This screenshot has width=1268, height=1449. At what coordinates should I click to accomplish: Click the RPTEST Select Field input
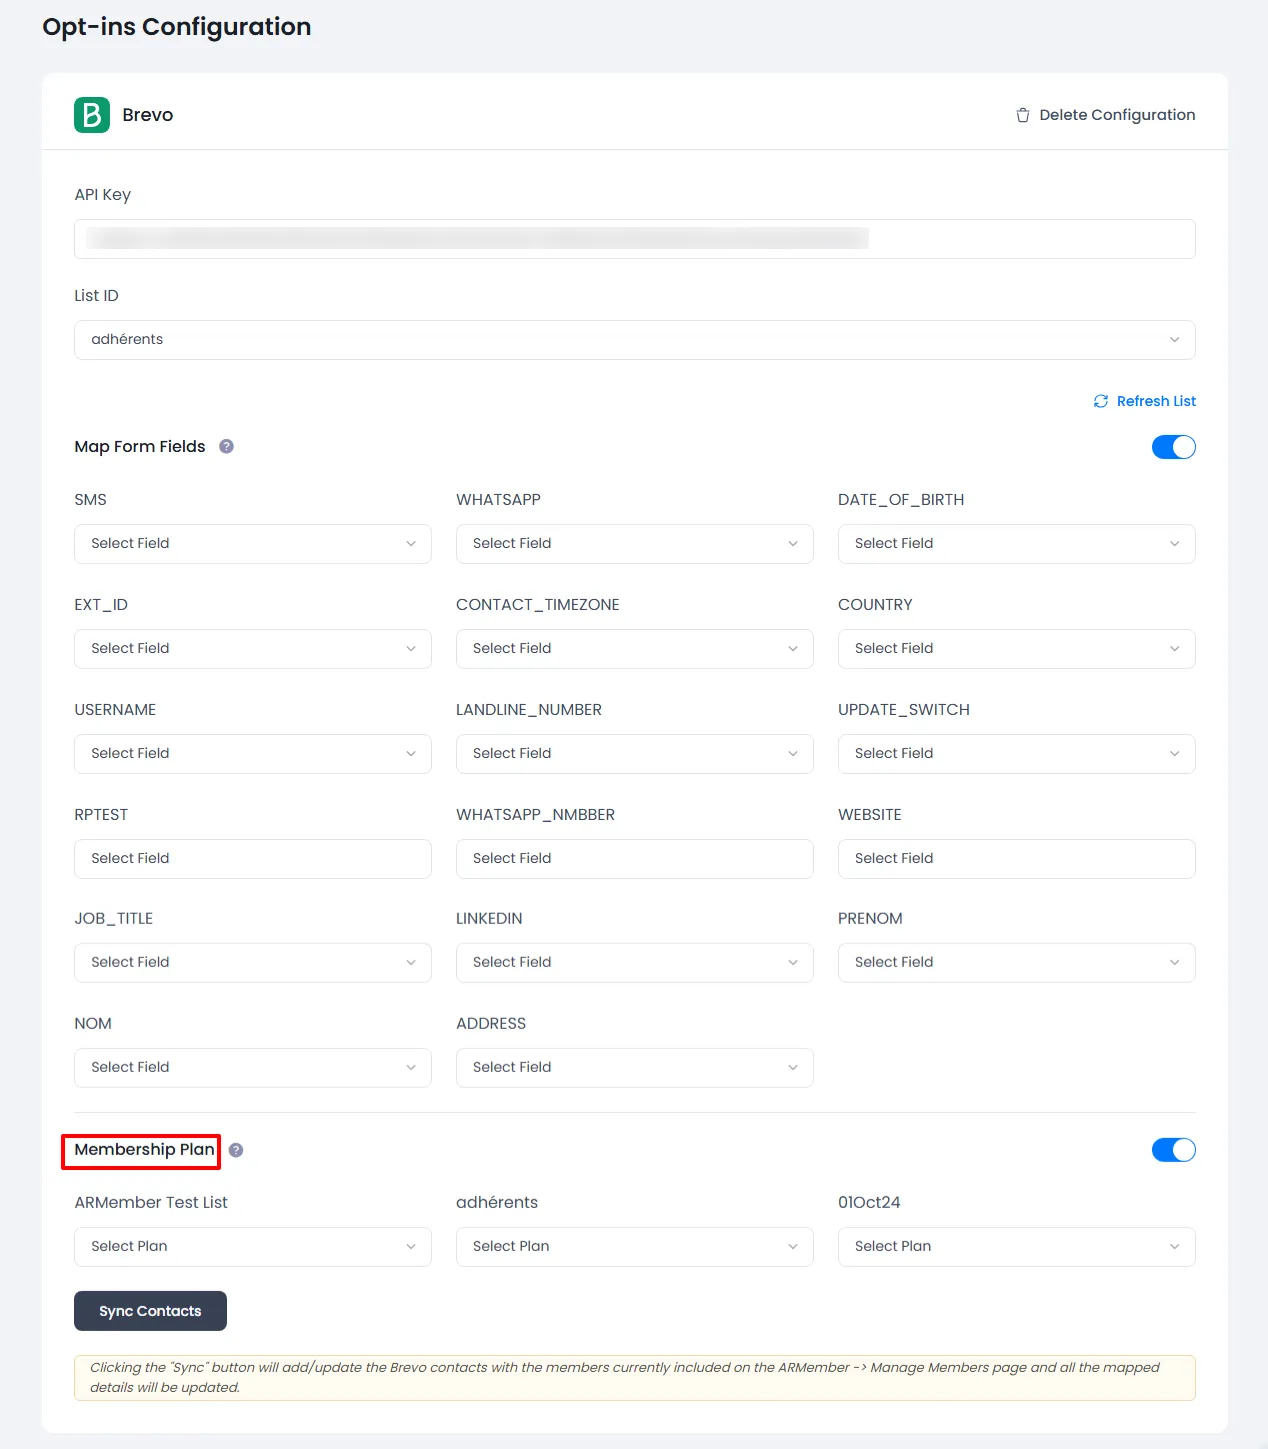(x=252, y=859)
